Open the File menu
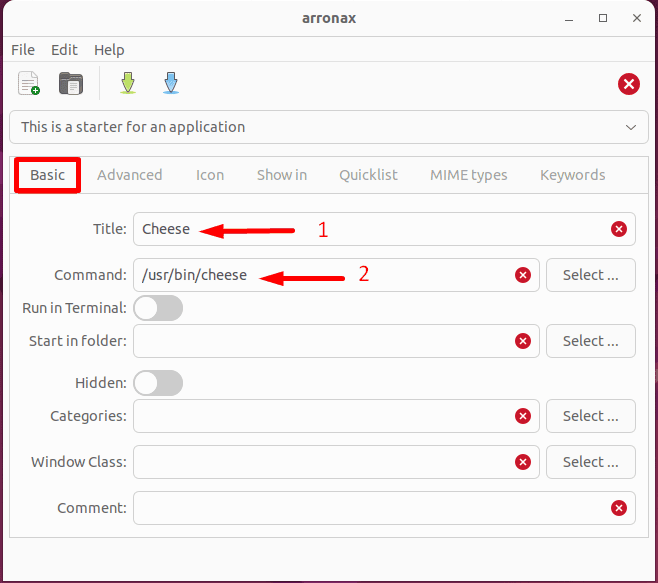This screenshot has height=583, width=658. tap(23, 50)
